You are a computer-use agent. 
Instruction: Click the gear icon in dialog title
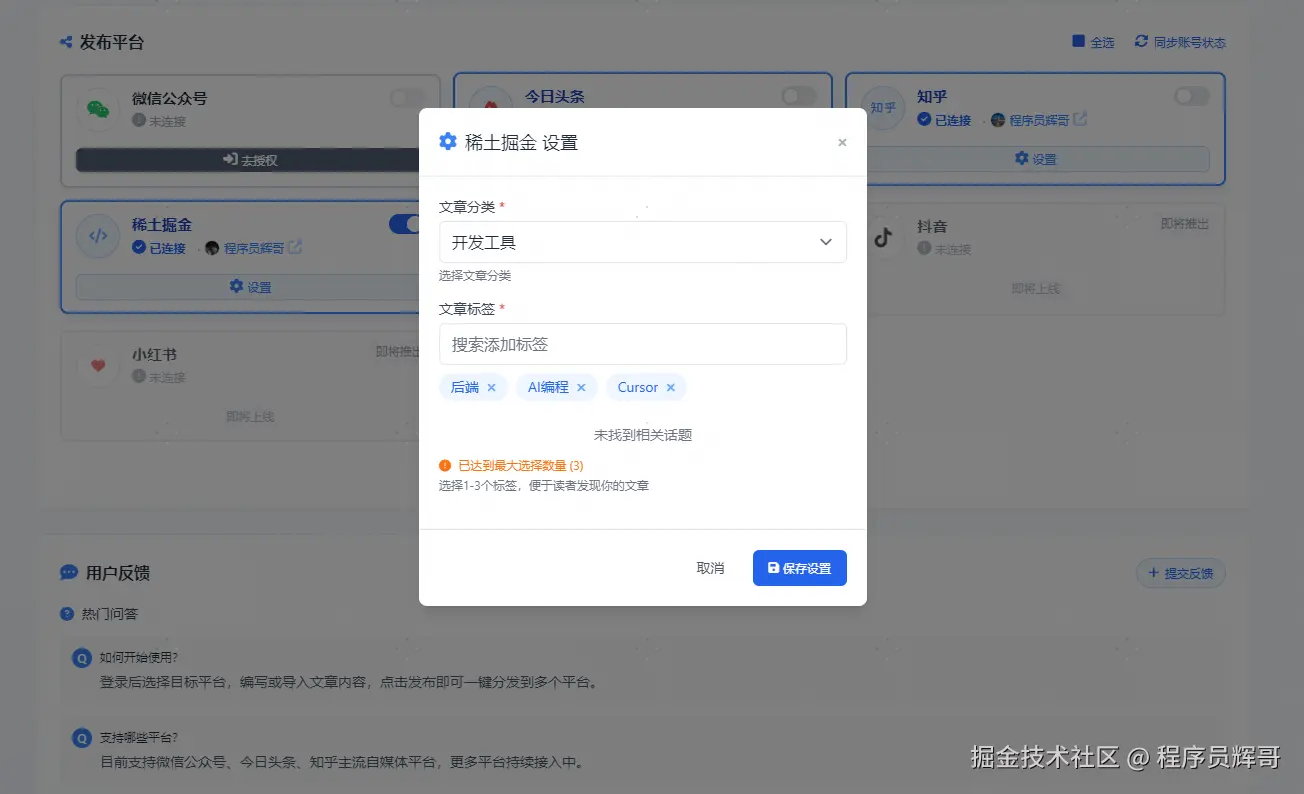point(448,141)
